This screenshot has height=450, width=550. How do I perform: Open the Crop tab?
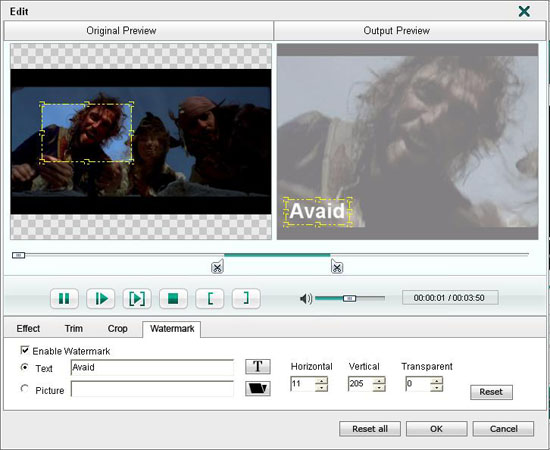point(118,329)
